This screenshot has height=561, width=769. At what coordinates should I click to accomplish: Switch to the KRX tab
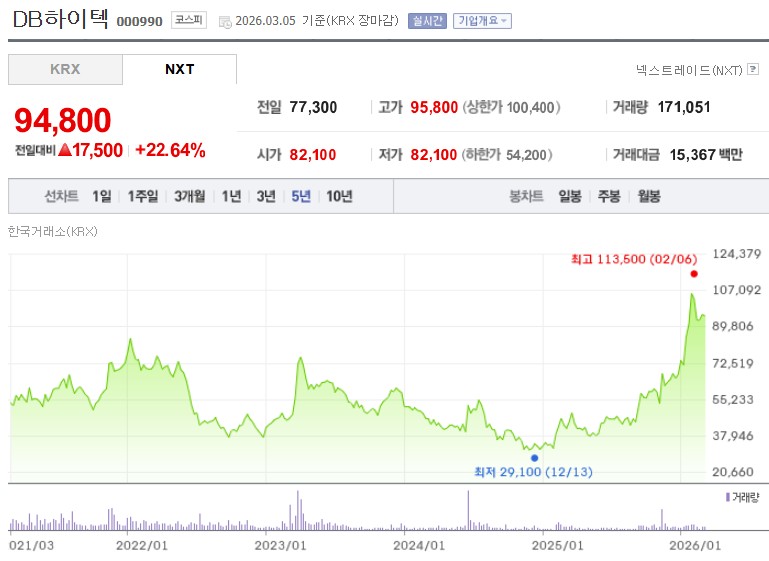(x=65, y=69)
